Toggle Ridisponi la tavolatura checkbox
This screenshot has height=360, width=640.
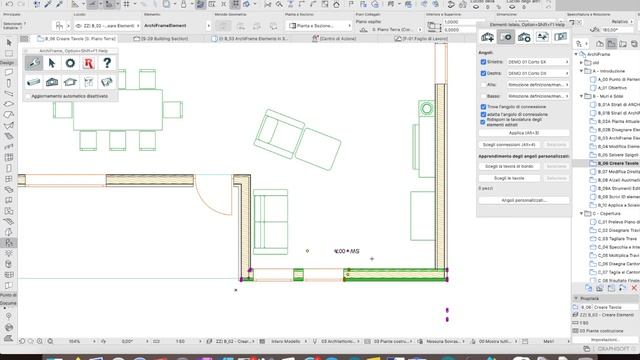483,122
